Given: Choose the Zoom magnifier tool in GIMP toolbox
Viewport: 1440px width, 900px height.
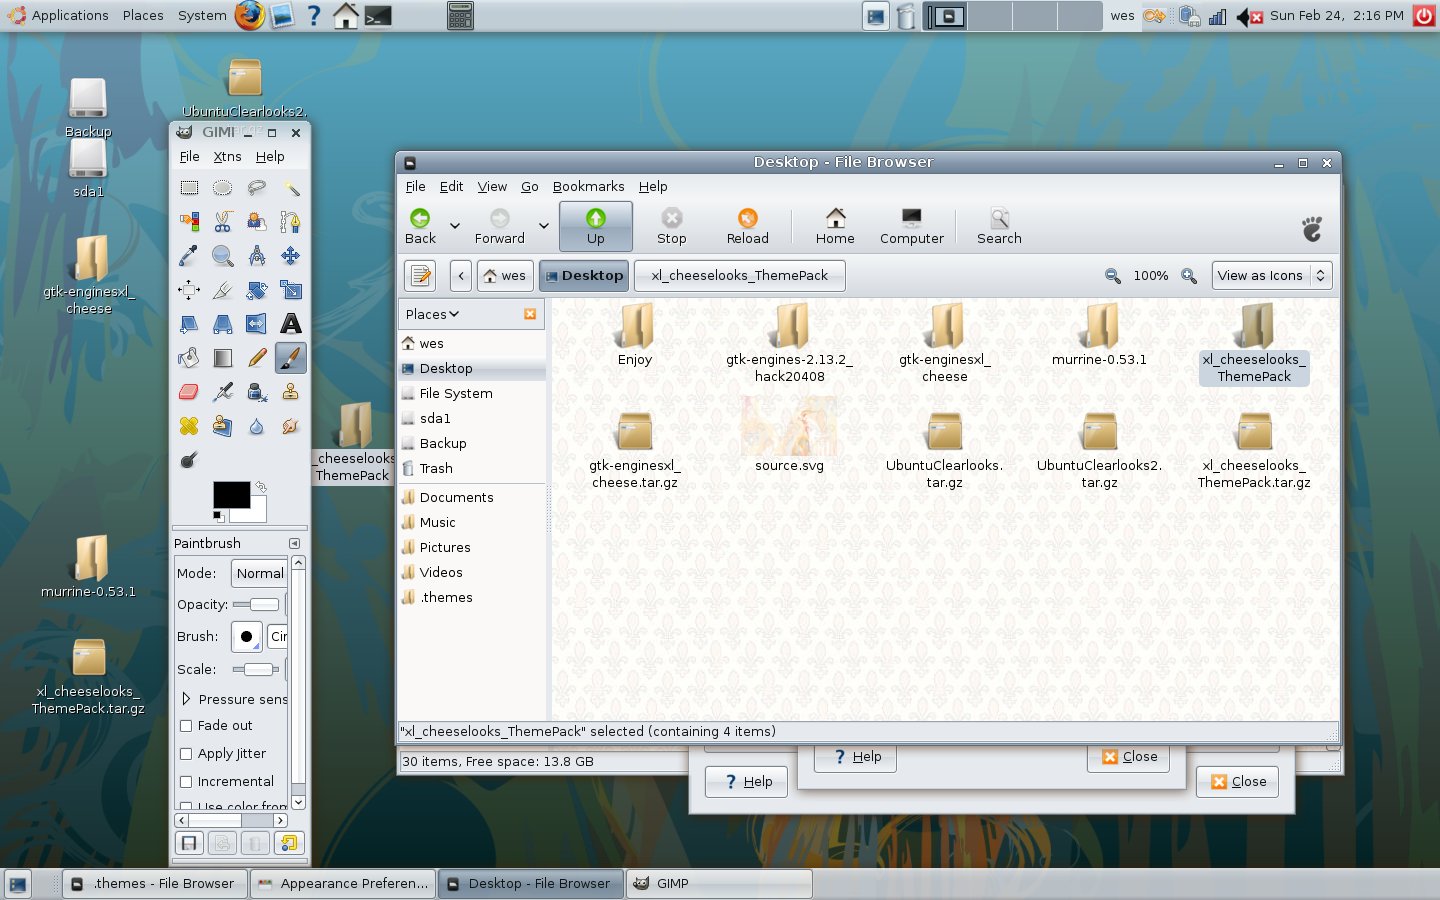Looking at the screenshot, I should [x=223, y=256].
